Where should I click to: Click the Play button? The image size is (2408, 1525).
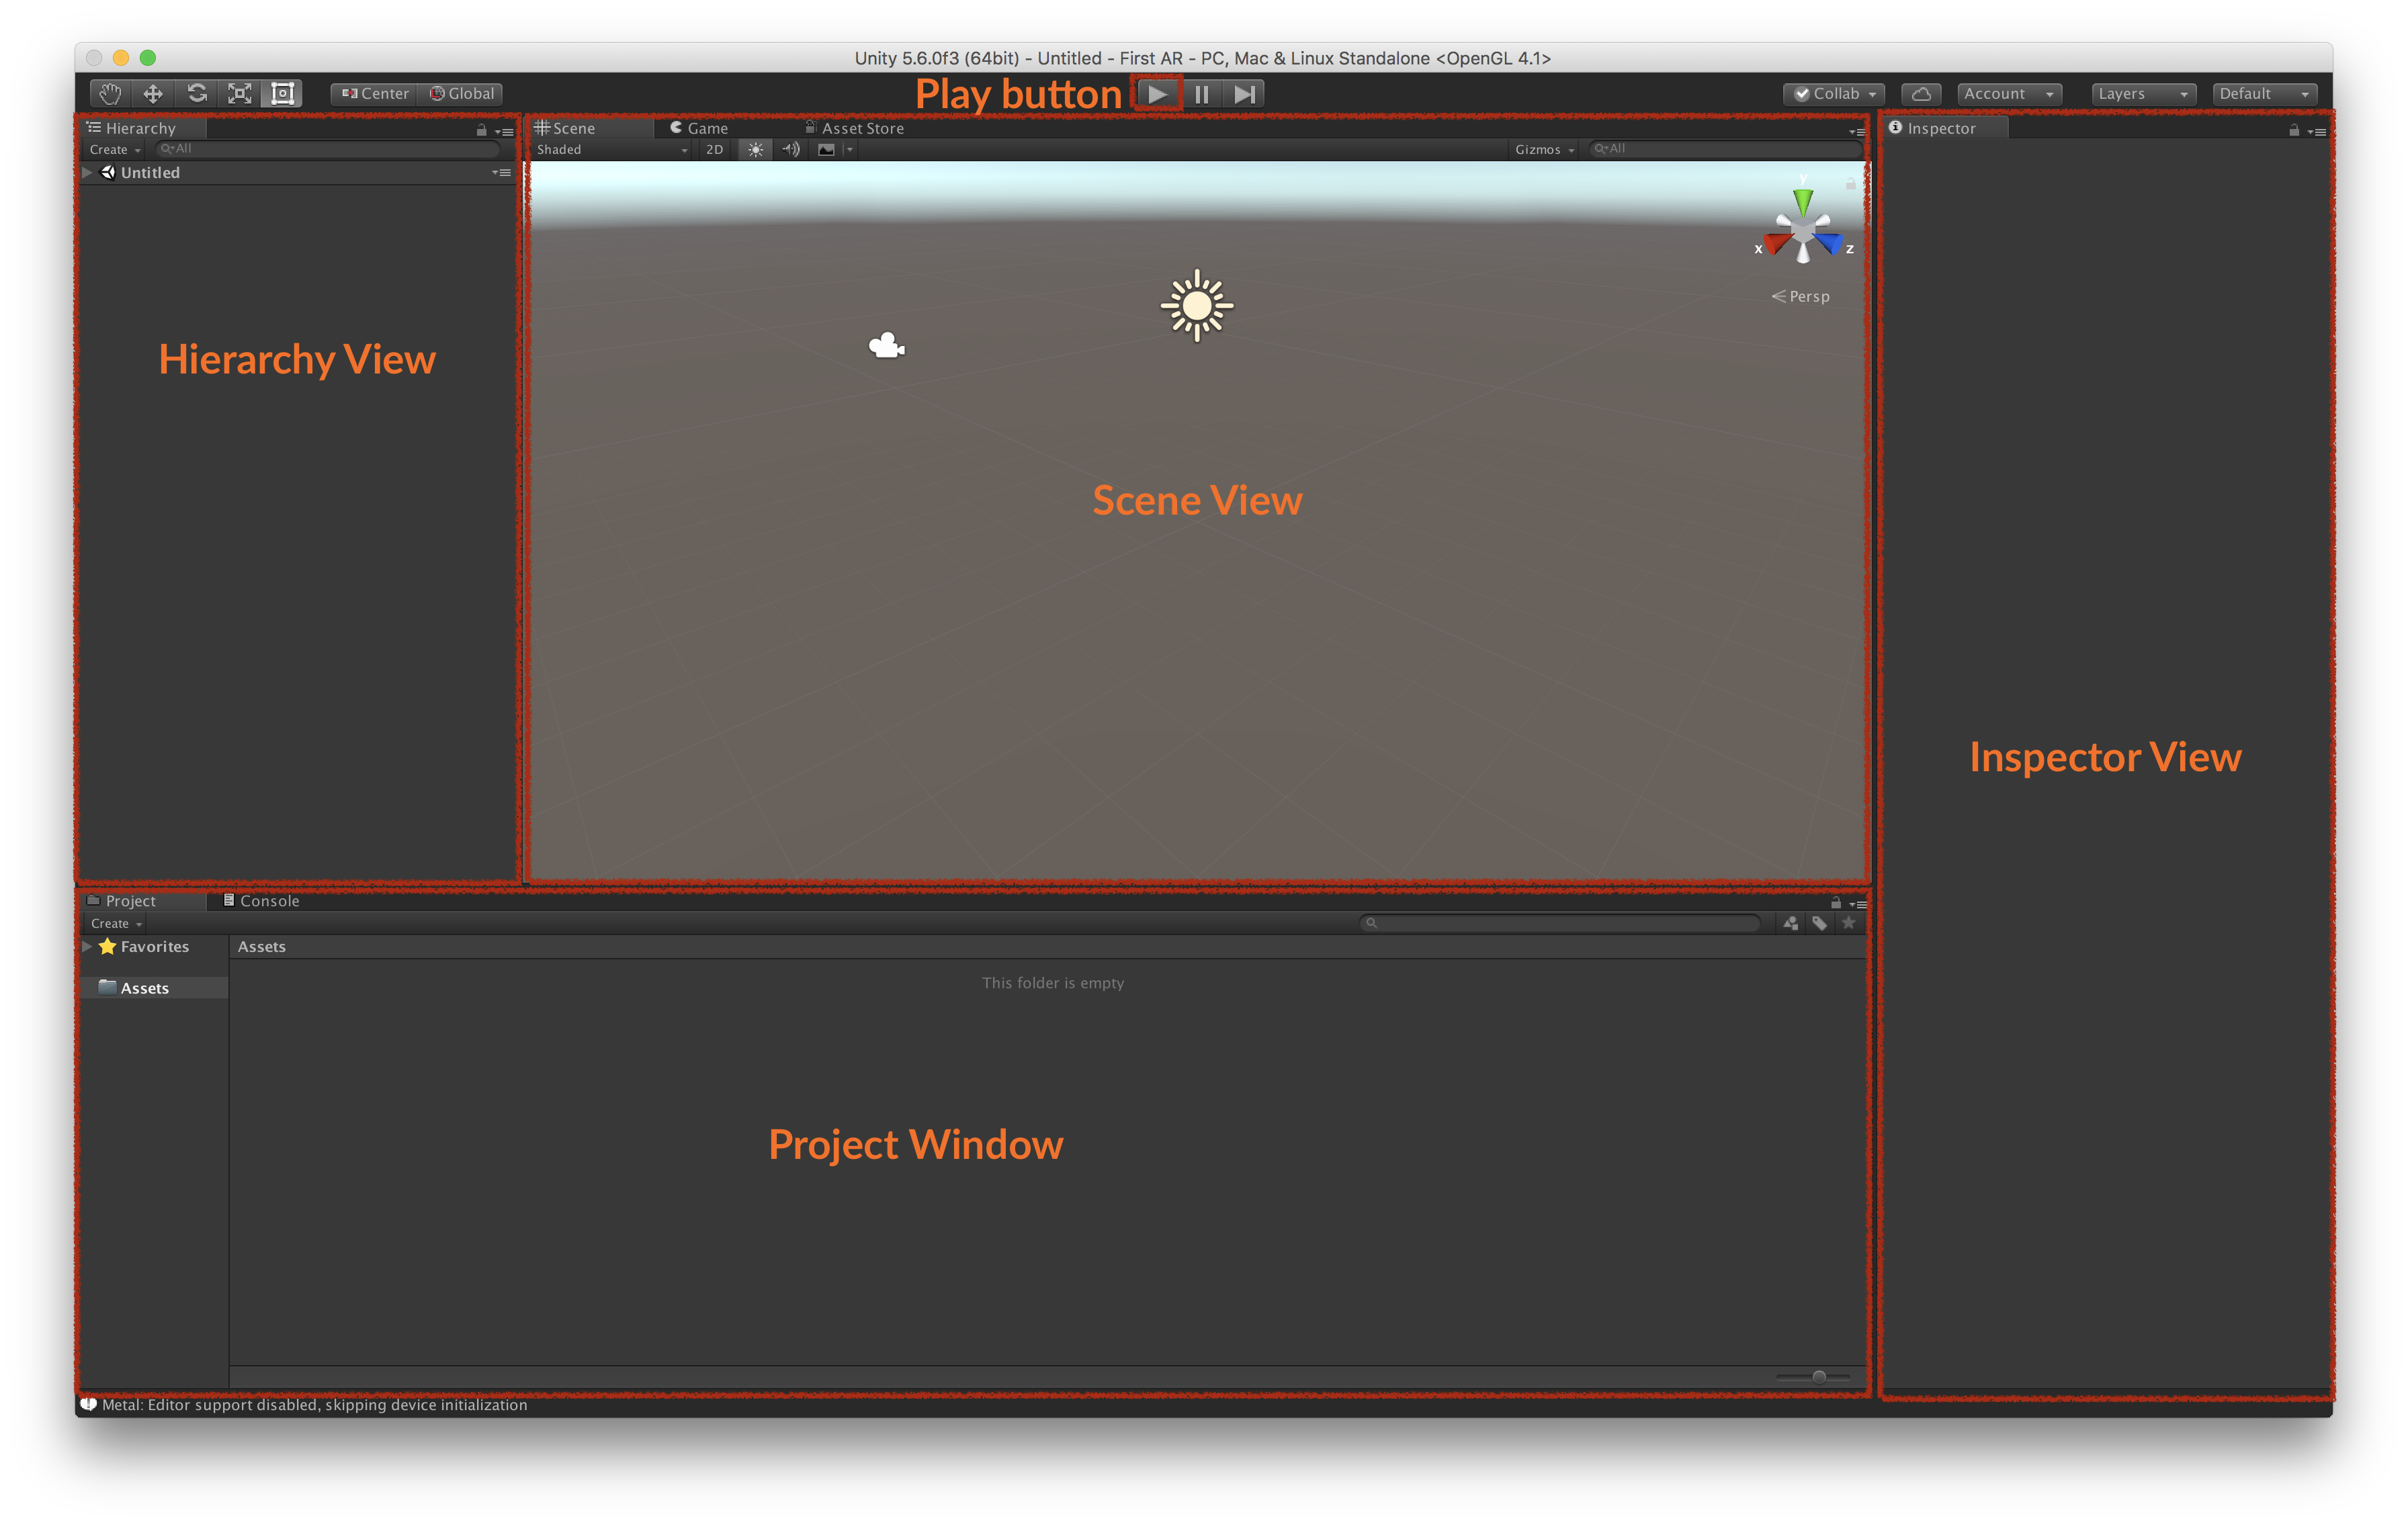1157,94
